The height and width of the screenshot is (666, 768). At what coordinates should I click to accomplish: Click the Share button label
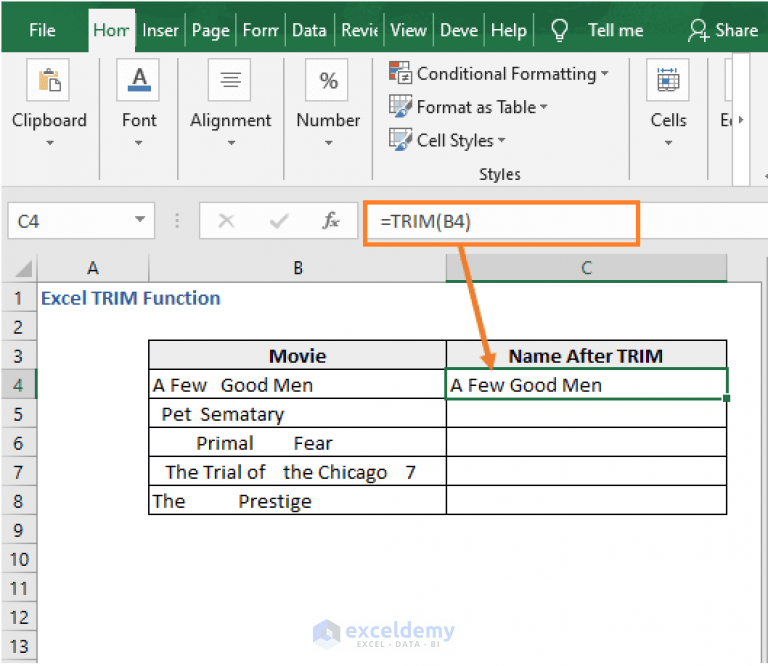click(x=736, y=30)
